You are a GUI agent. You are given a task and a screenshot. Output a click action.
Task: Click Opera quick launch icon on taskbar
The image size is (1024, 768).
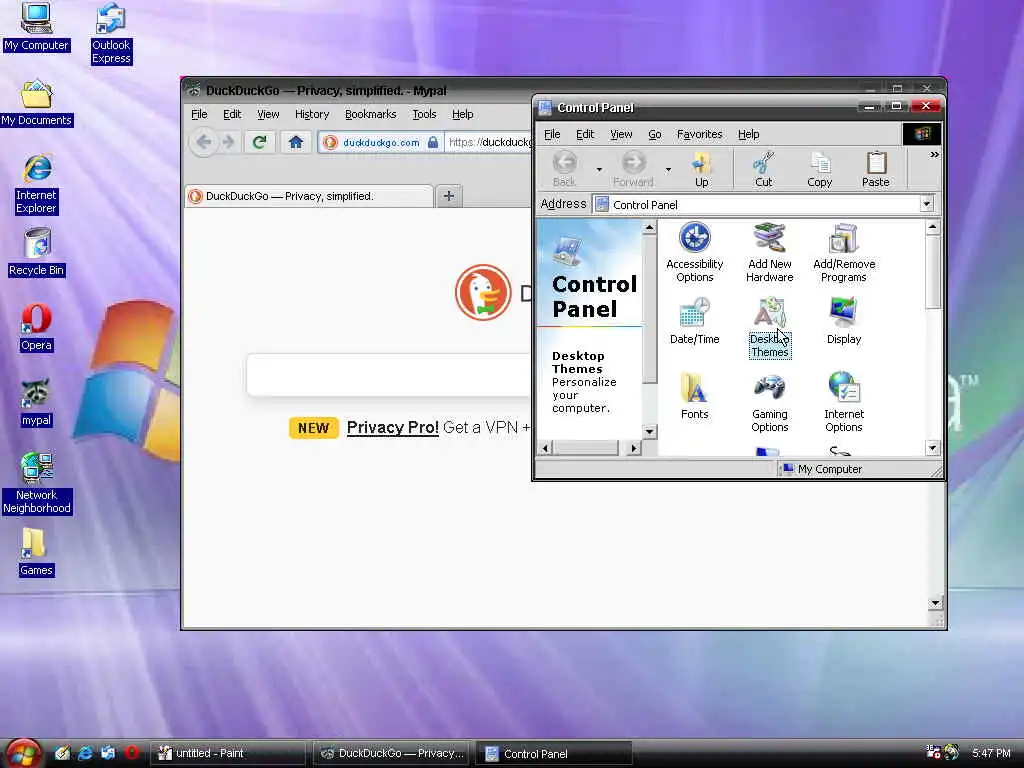(131, 752)
